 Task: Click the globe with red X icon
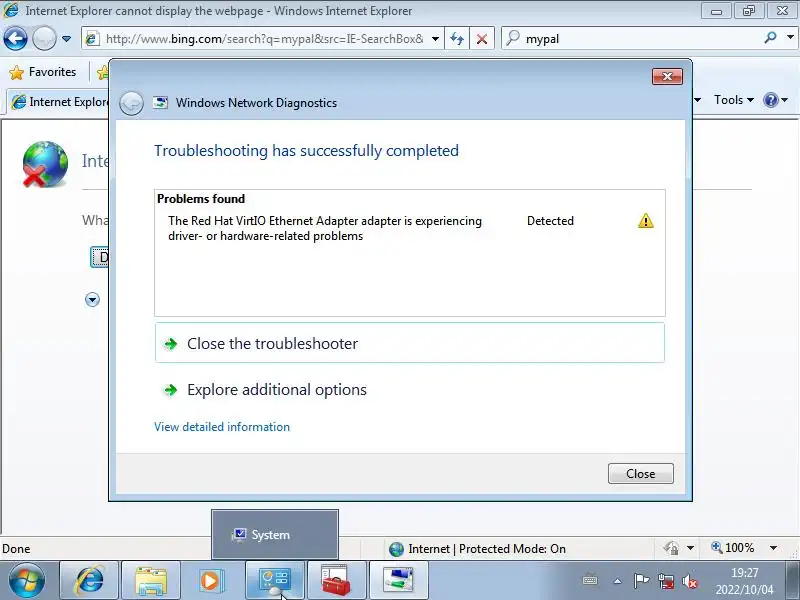pyautogui.click(x=45, y=164)
